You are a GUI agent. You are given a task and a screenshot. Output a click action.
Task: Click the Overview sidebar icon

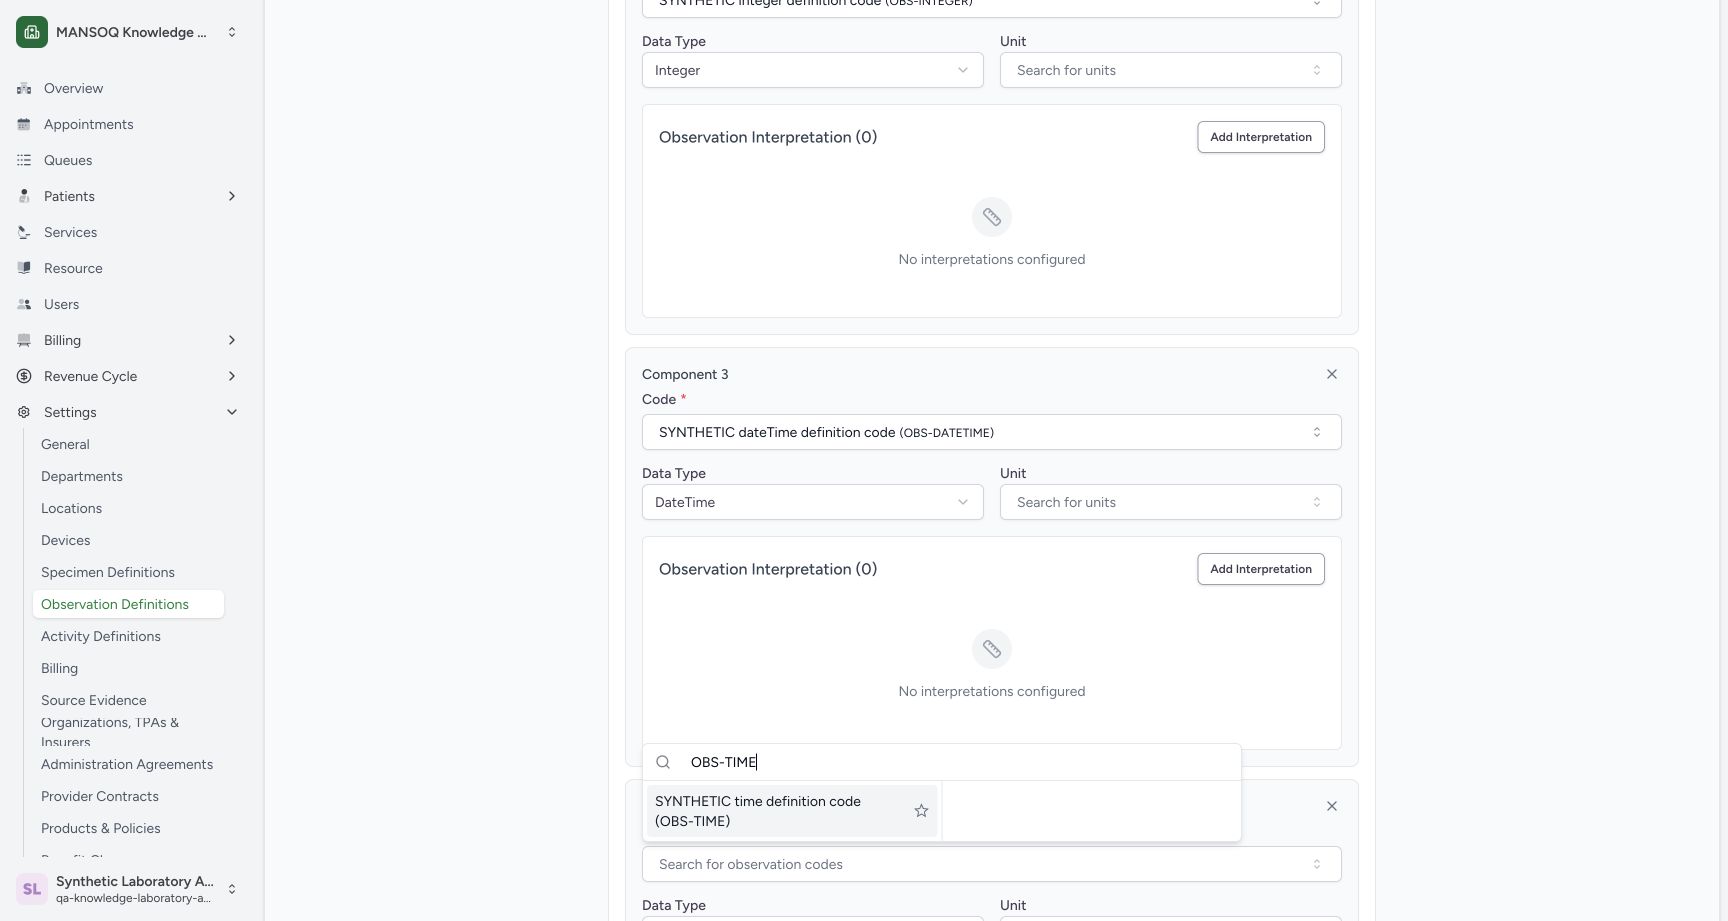(x=24, y=88)
